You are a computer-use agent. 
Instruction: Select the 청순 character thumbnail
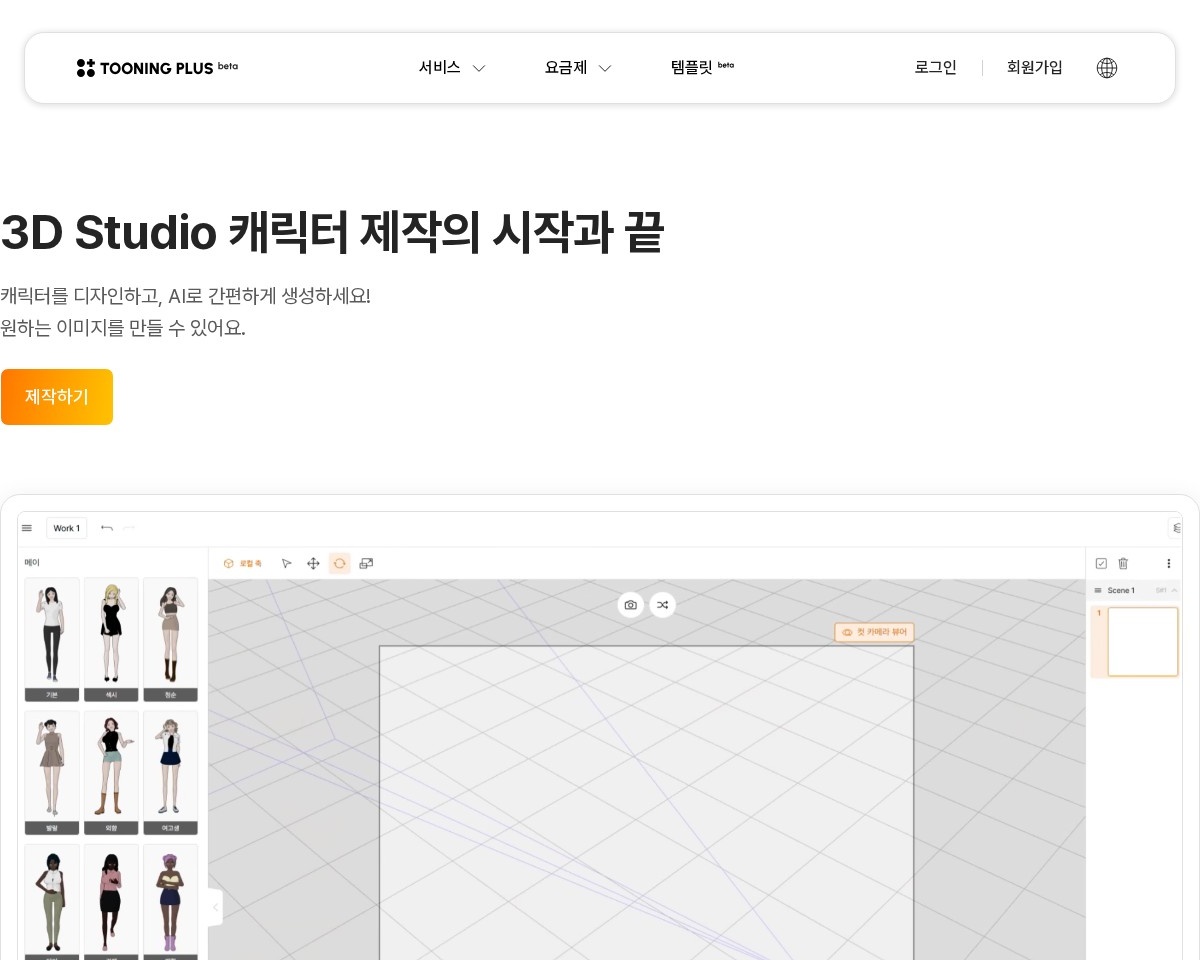(170, 640)
